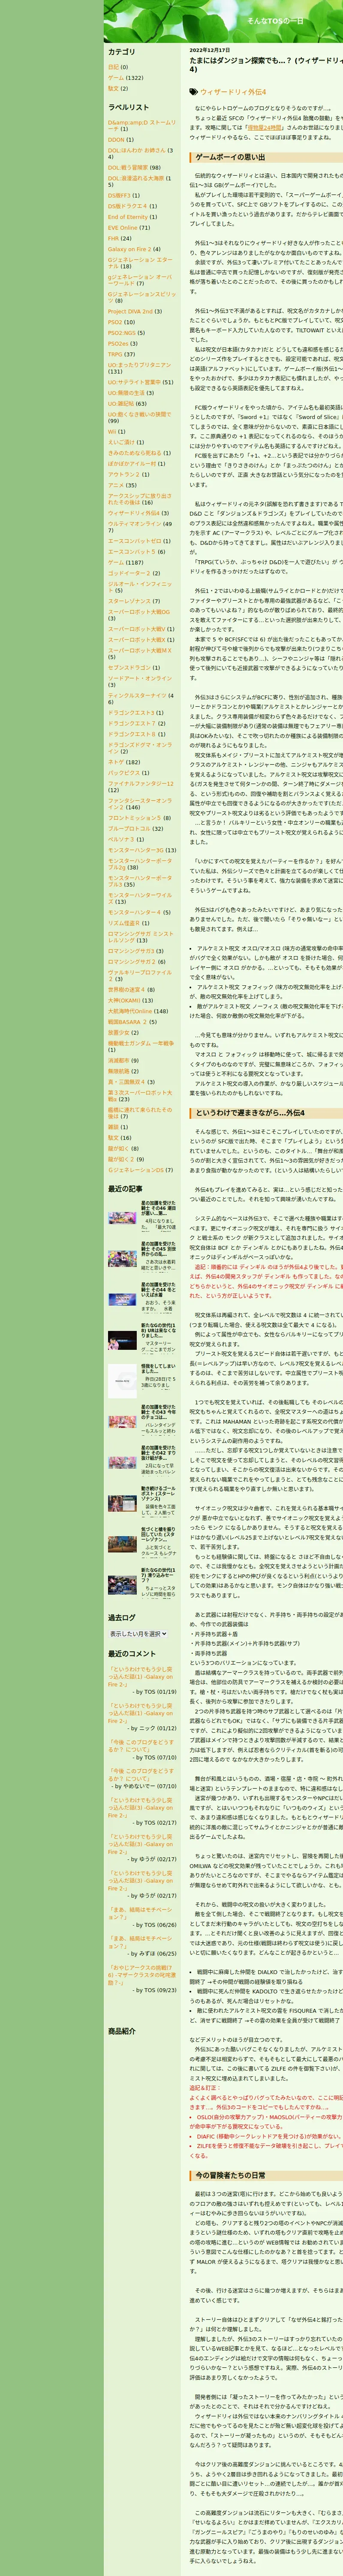Open the ゲーム (1322) category

point(116,78)
